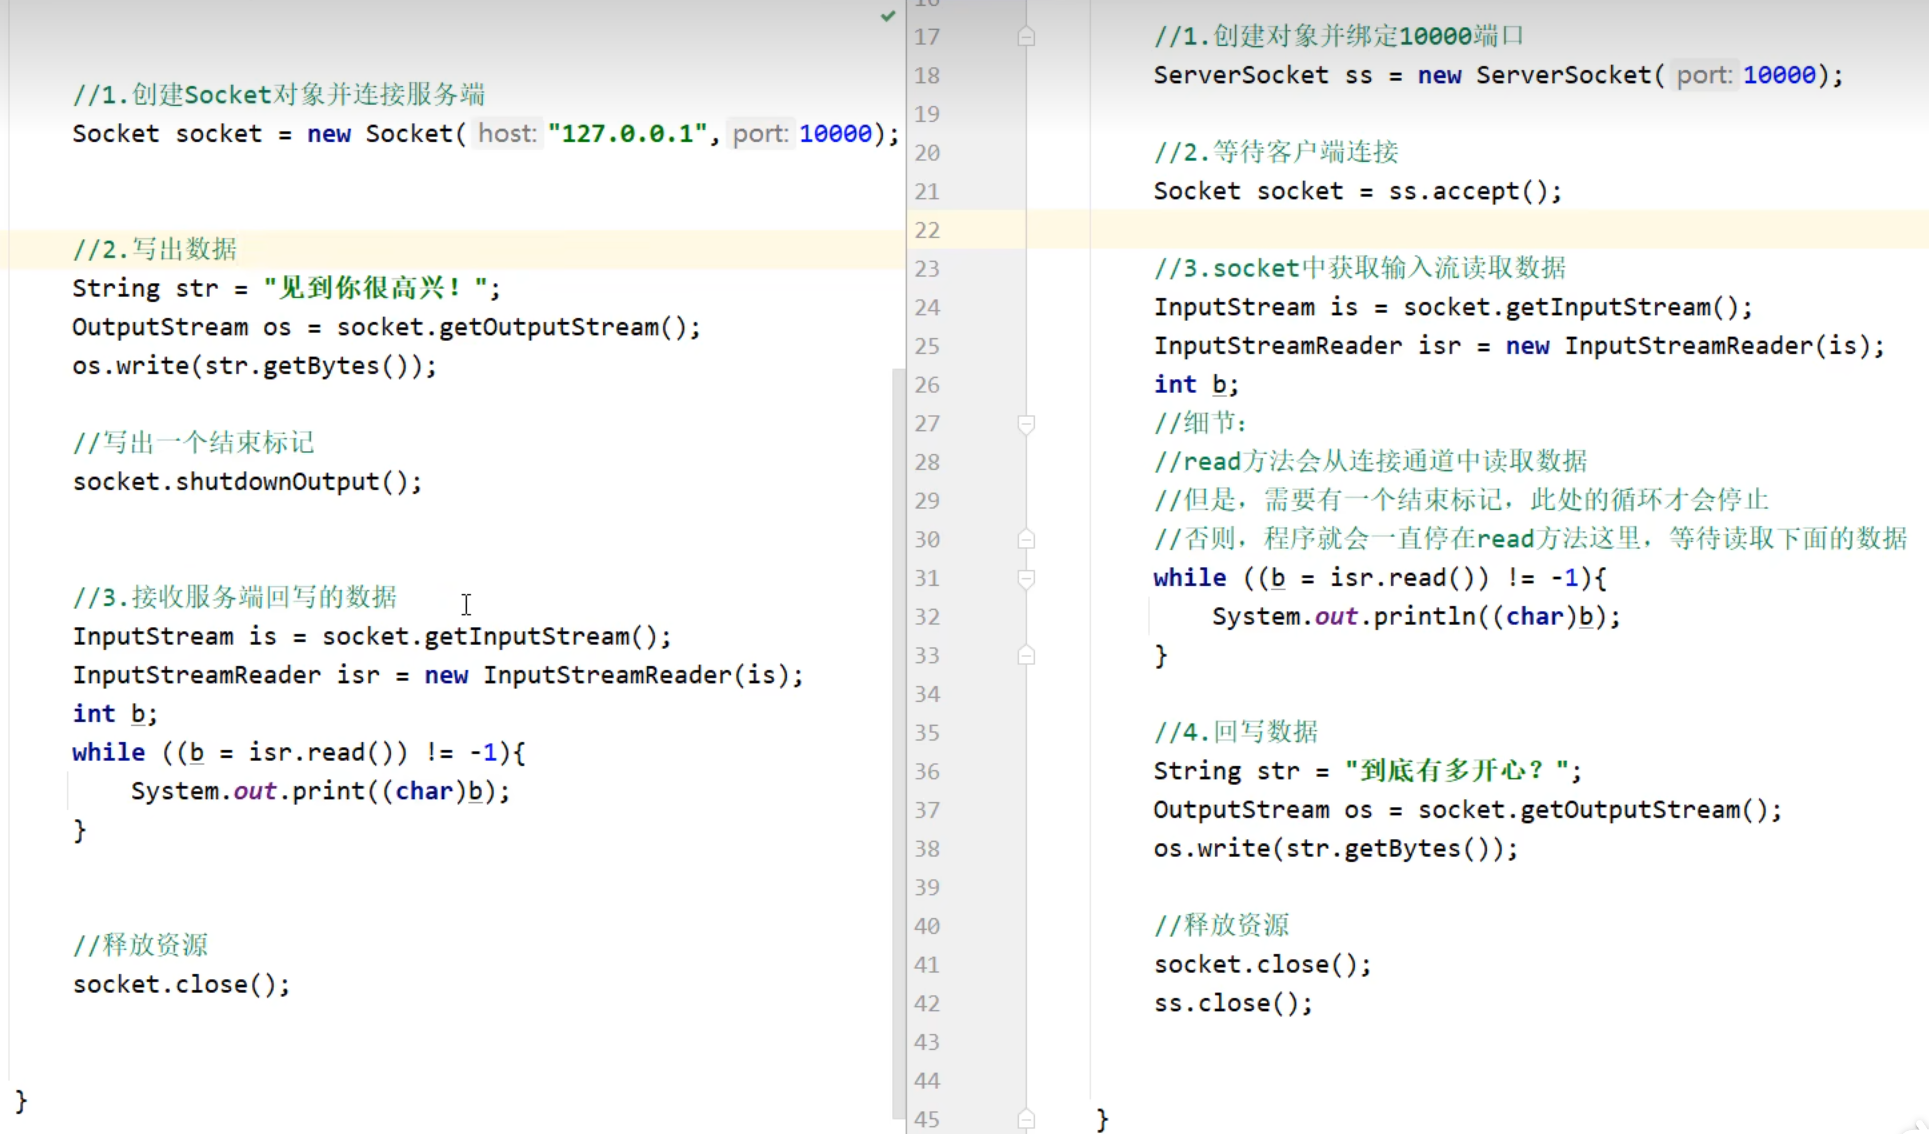This screenshot has height=1134, width=1929.
Task: Click line number 41 in gutter
Action: tap(927, 965)
